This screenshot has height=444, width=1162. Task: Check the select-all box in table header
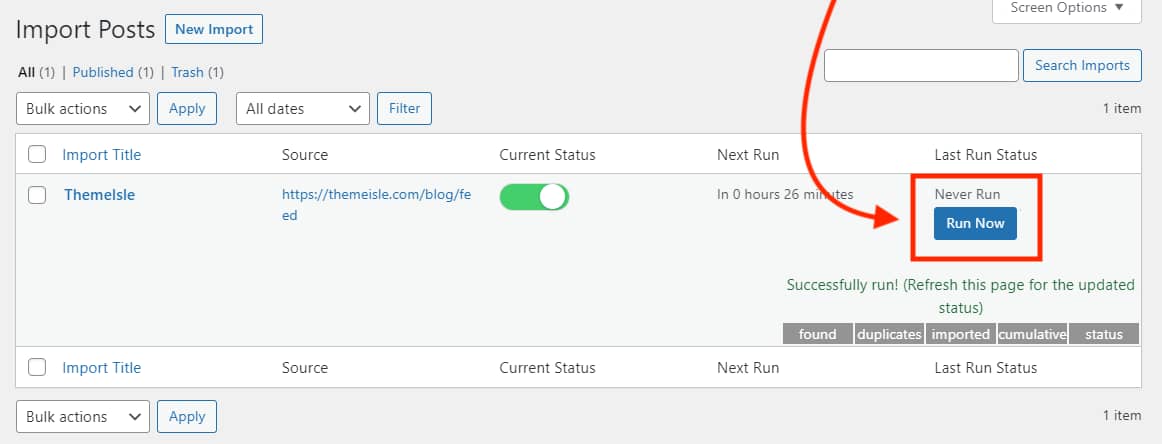coord(37,154)
